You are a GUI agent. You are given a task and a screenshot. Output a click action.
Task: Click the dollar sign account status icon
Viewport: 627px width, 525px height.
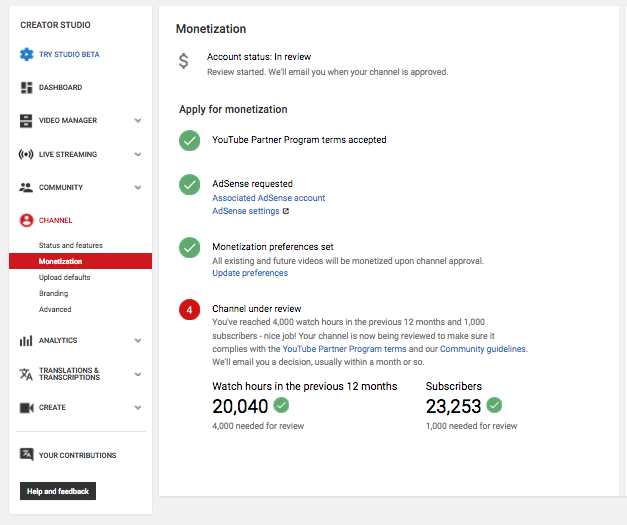[x=184, y=61]
